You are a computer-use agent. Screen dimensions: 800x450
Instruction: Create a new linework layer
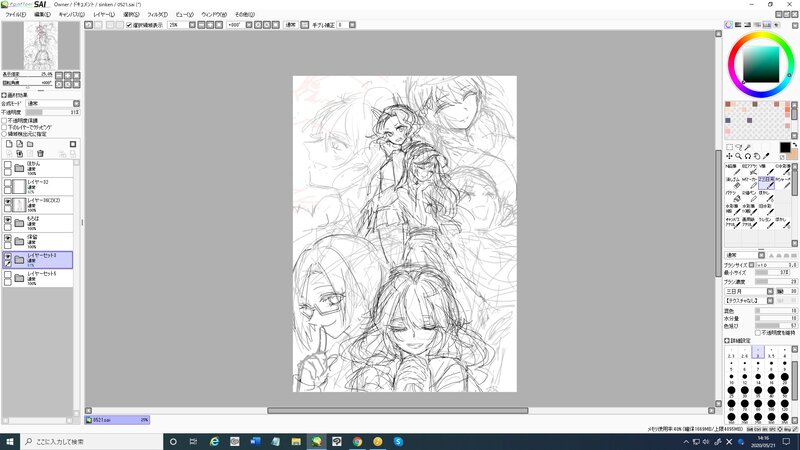click(x=19, y=144)
